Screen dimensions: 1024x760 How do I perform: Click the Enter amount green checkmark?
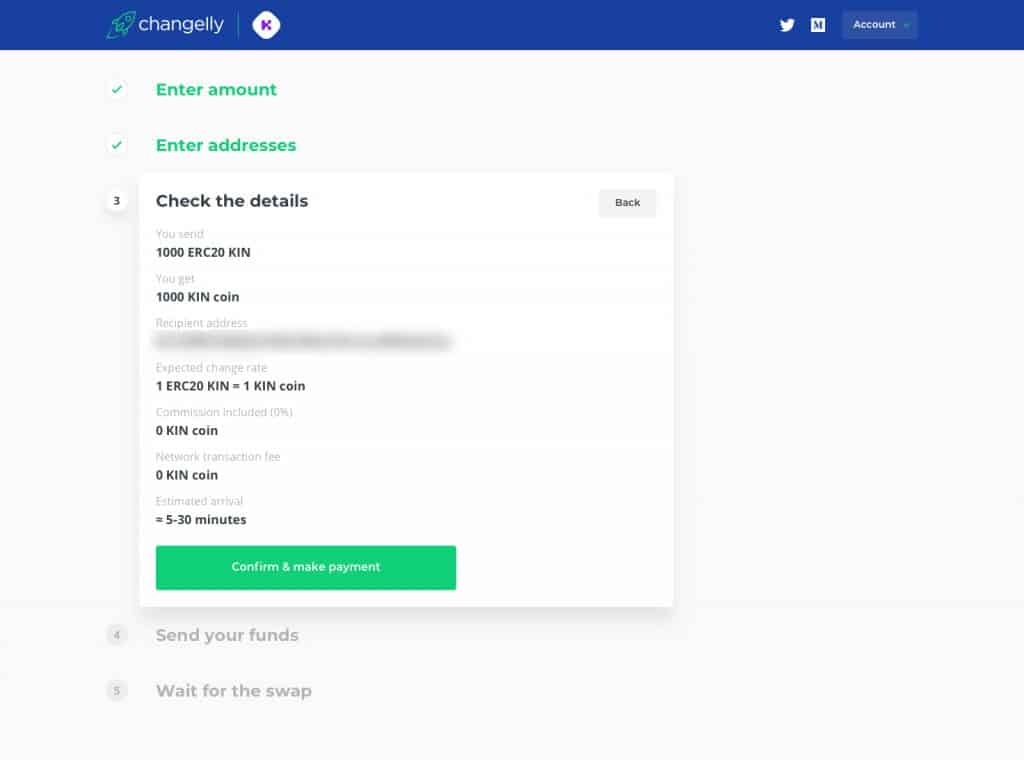[117, 89]
